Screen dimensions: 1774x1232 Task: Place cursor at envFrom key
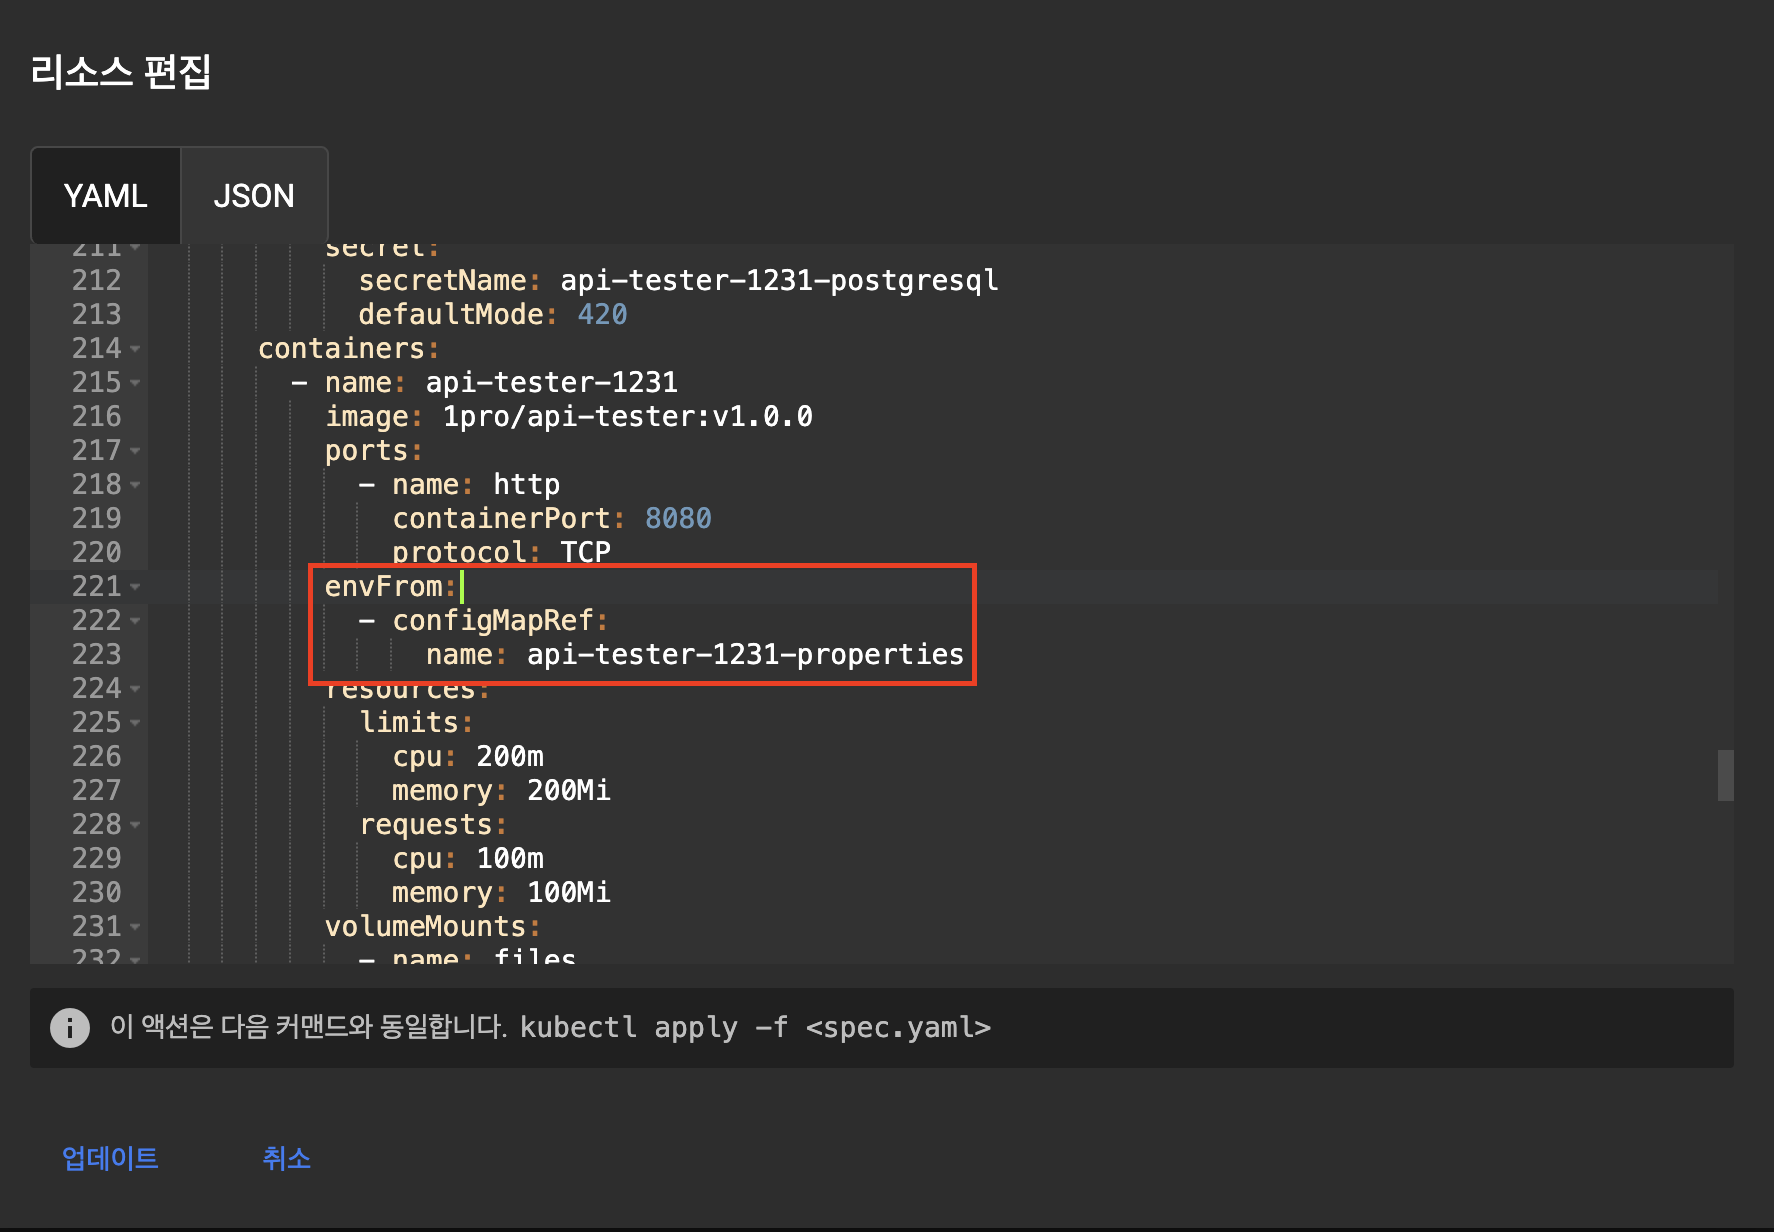click(x=383, y=587)
